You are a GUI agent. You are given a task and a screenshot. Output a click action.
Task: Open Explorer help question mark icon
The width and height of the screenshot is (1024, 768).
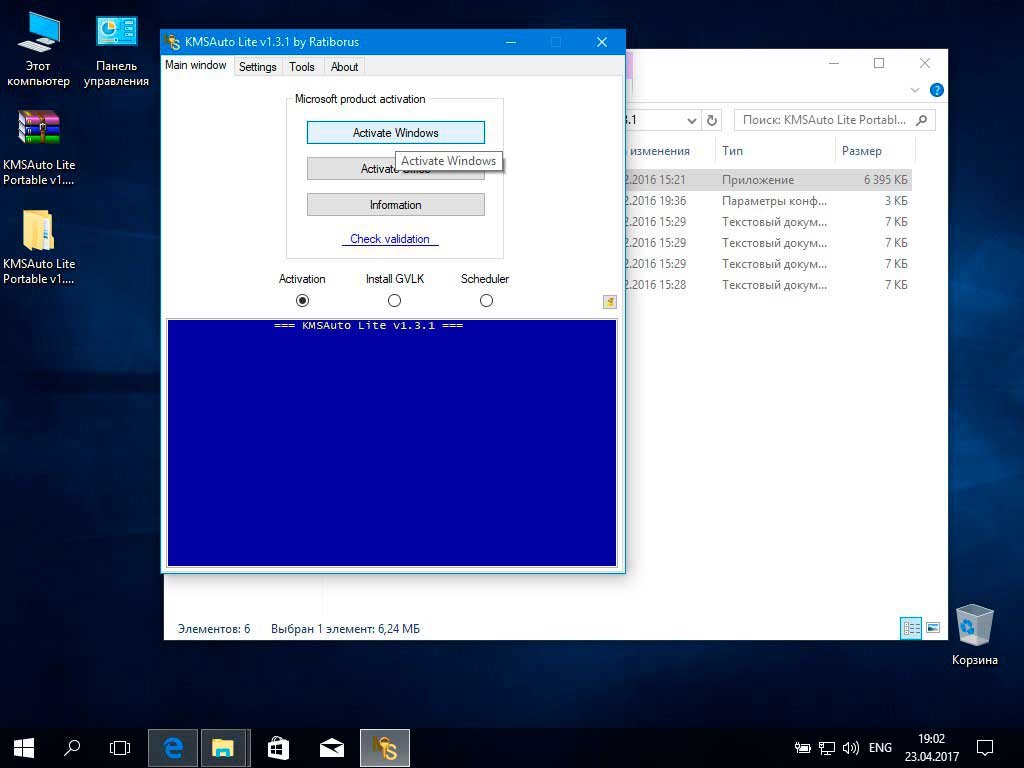click(936, 90)
